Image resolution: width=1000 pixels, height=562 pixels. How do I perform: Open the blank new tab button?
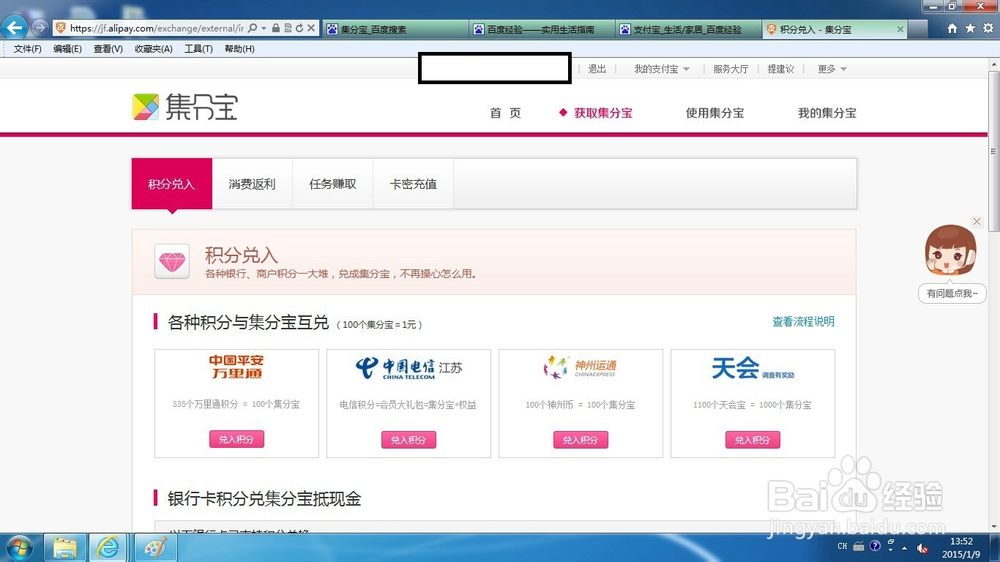pos(918,29)
